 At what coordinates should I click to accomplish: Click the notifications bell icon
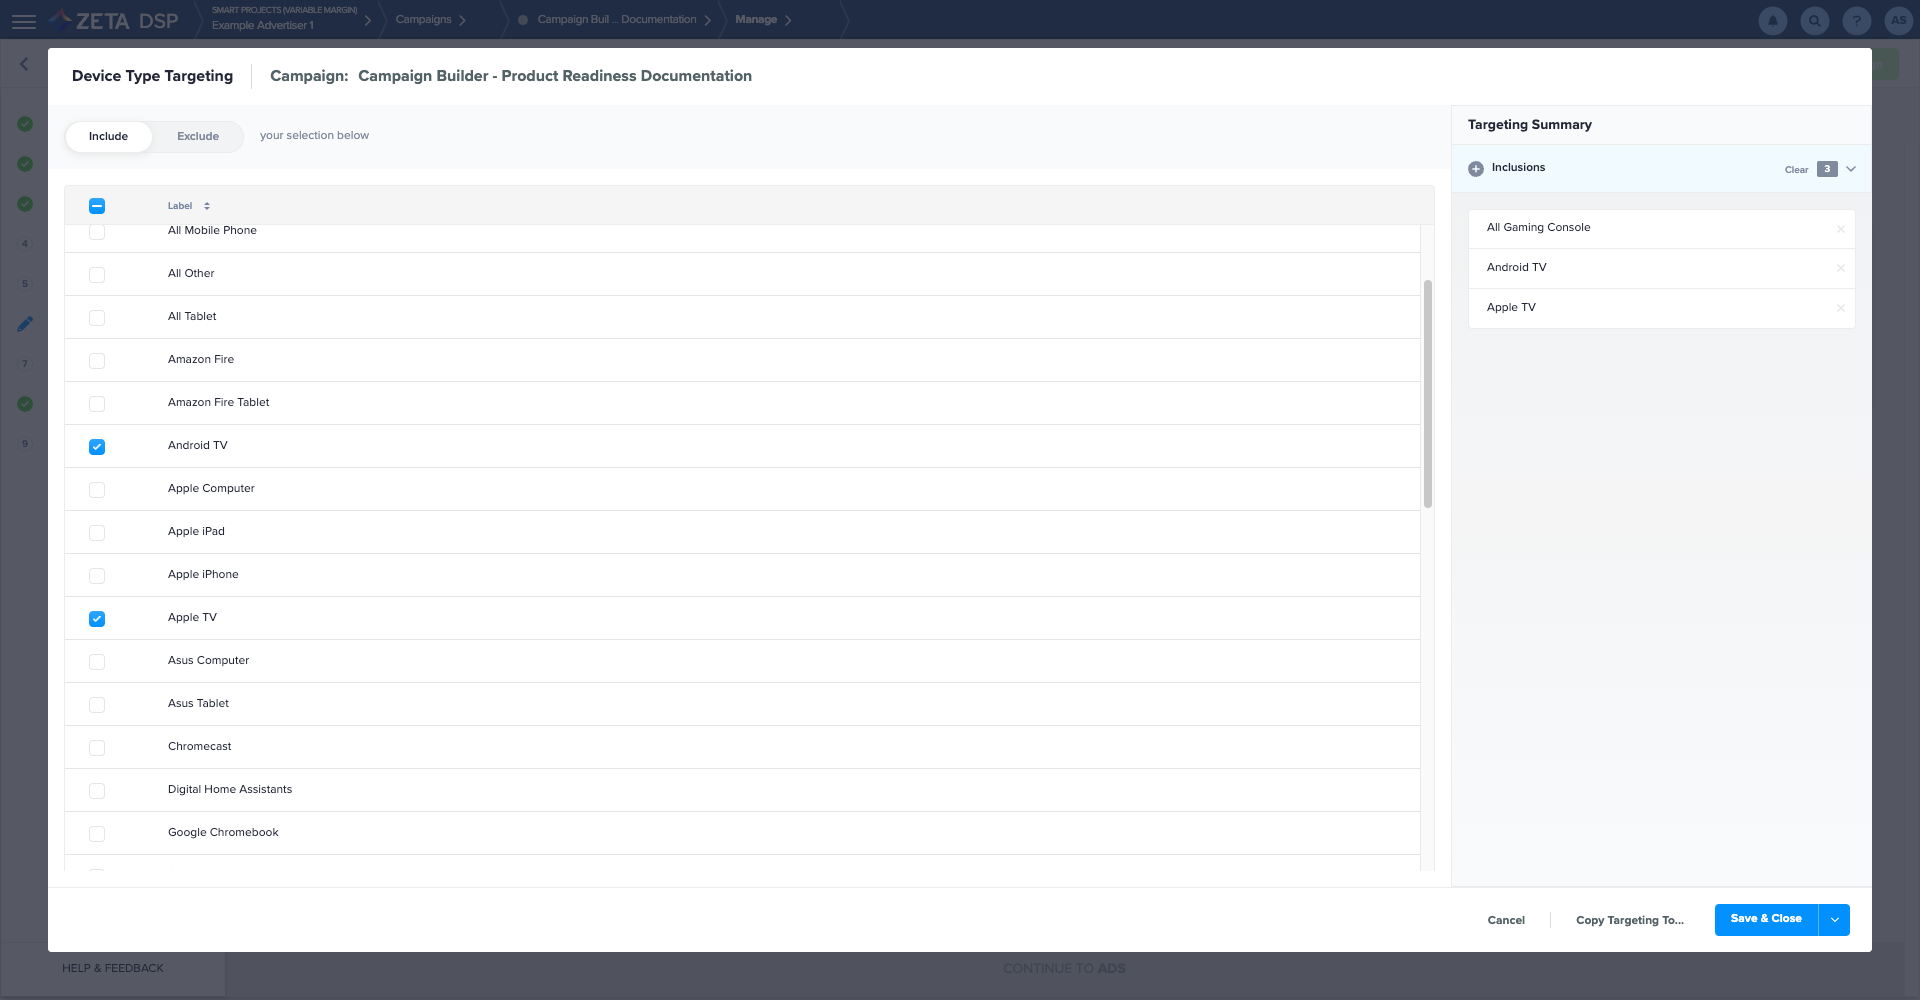coord(1772,20)
